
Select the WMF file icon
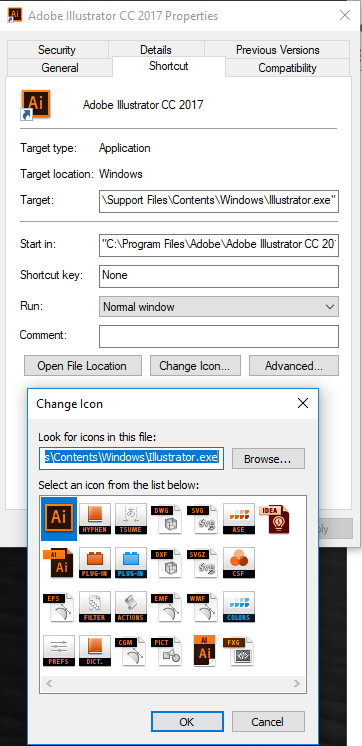point(203,607)
